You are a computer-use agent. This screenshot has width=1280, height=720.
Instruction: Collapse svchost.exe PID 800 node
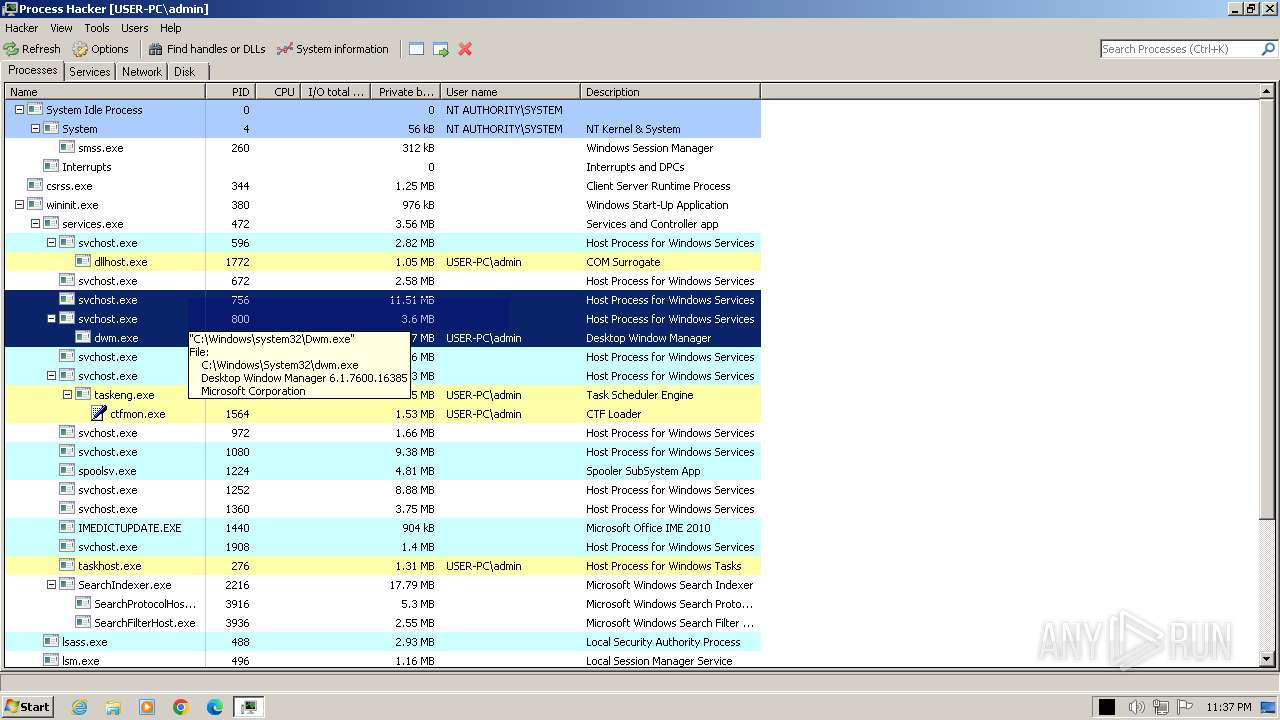pos(51,319)
